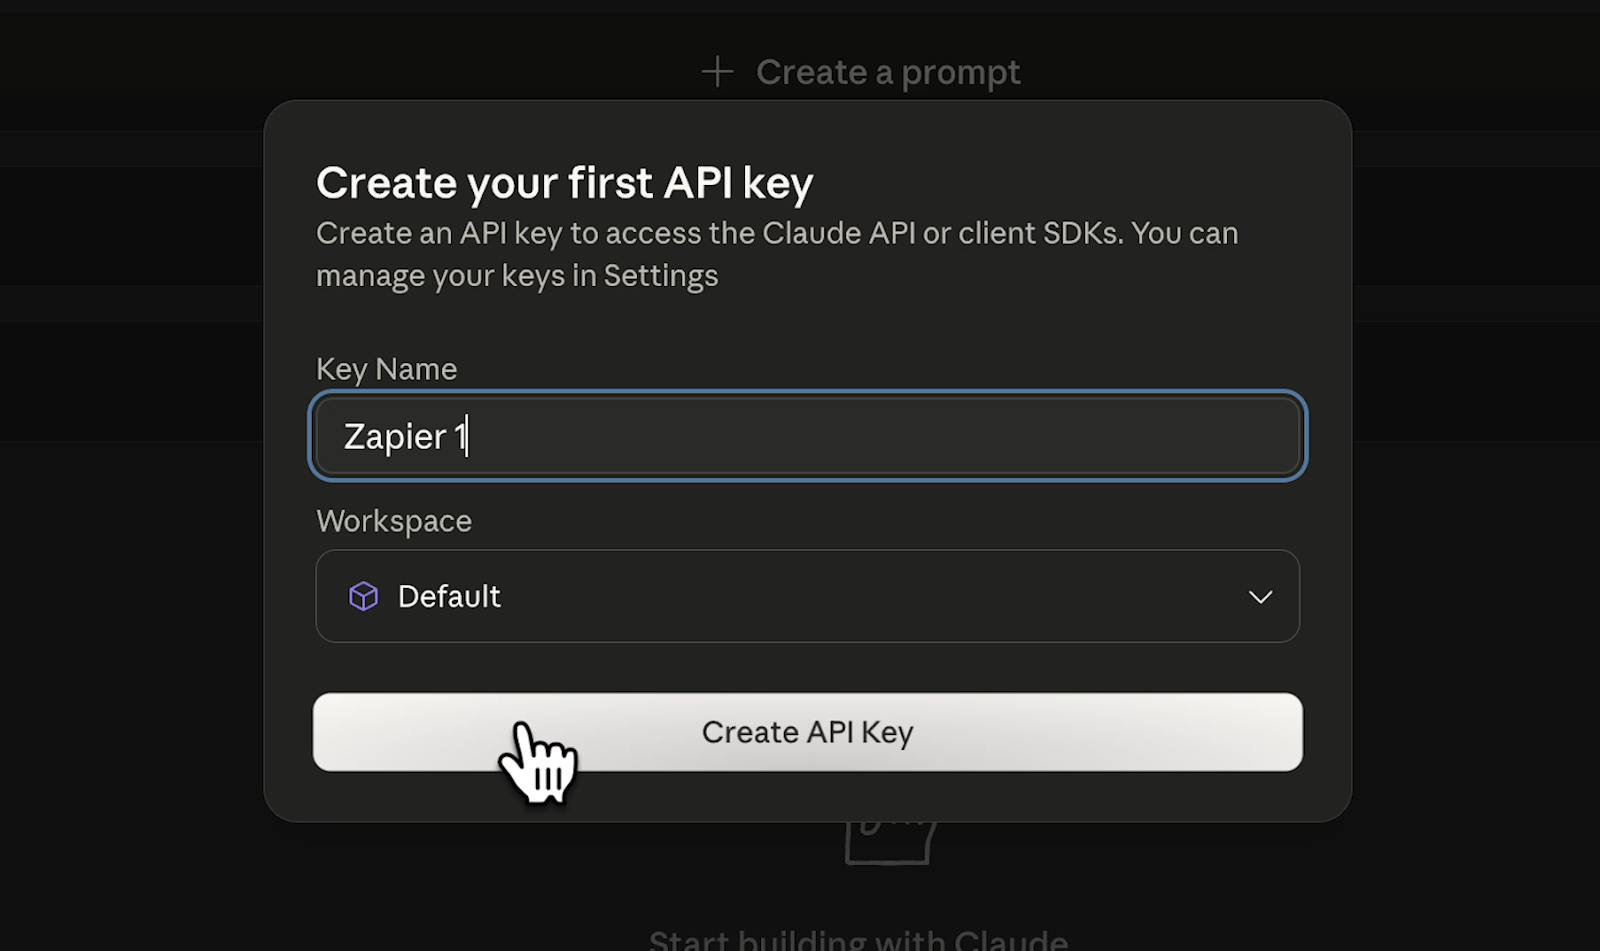Click the cursor-highlighted Create API Key area

coord(807,731)
